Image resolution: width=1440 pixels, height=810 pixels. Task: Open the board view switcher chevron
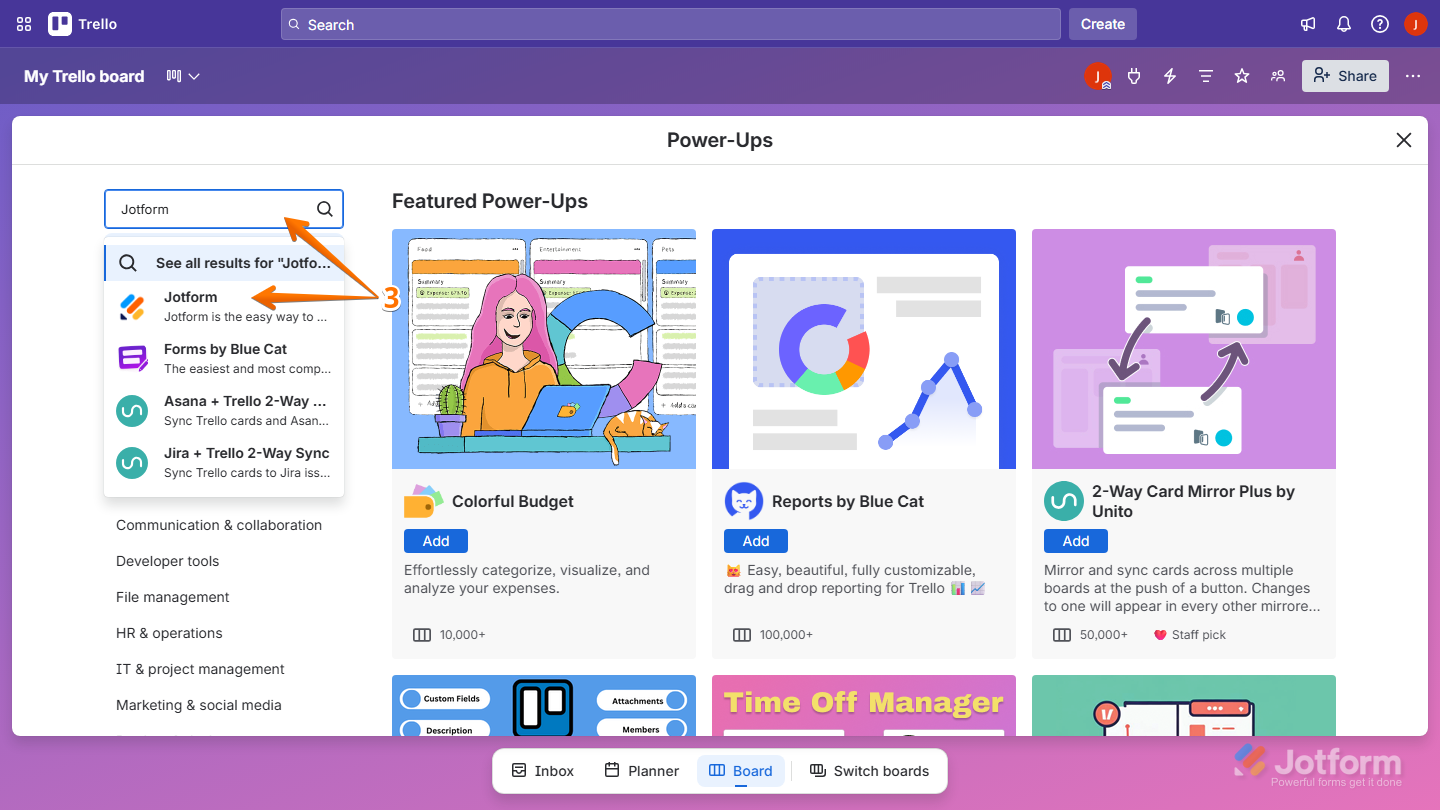196,75
